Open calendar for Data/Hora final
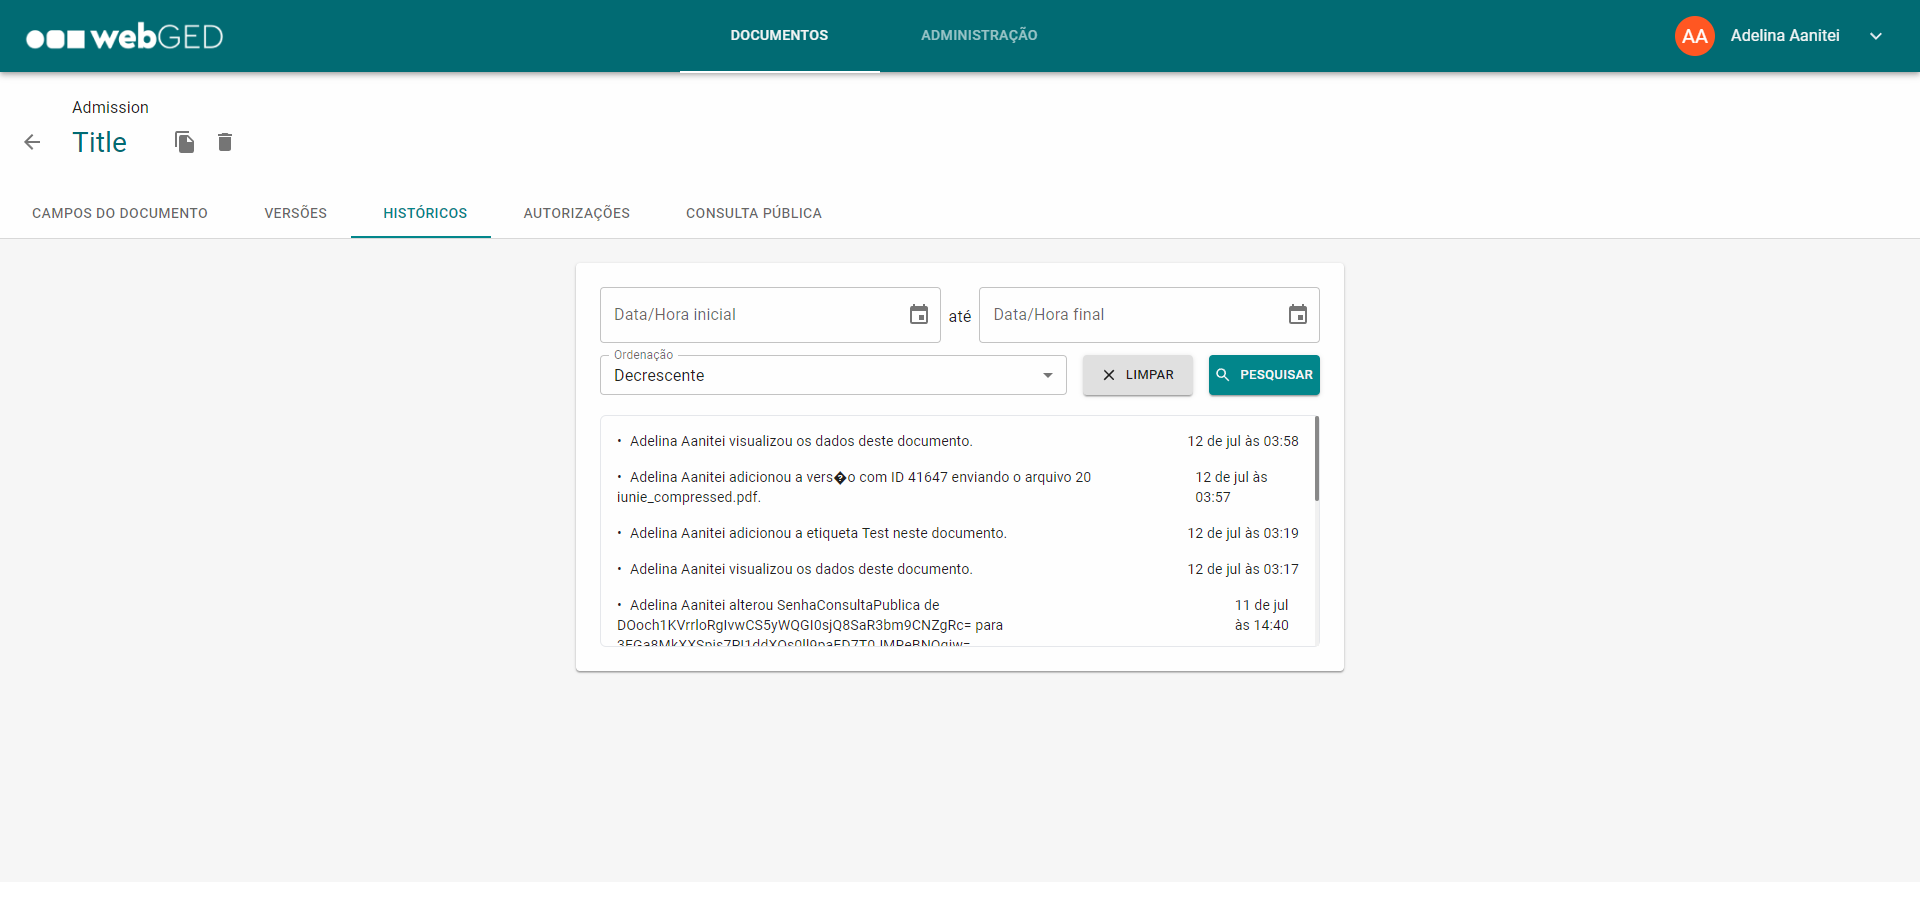Viewport: 1920px width, 911px height. click(1297, 315)
